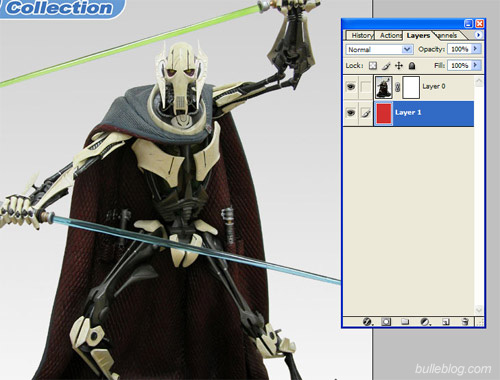Toggle the link between Layer 0 and mask
Screen dimensions: 500x380
click(x=397, y=87)
